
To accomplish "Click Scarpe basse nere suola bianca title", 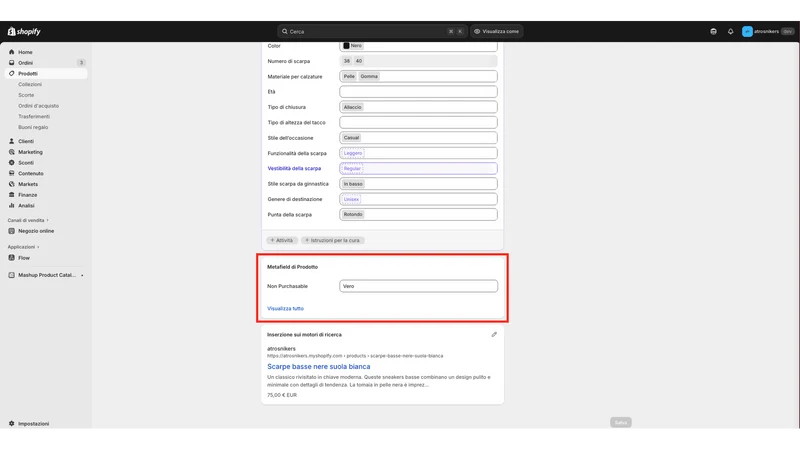I will point(319,366).
